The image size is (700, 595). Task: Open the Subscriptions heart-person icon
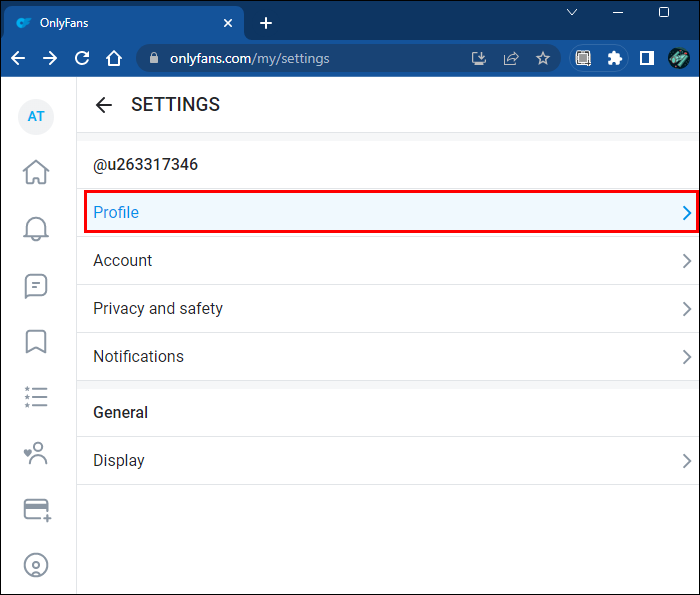[36, 453]
